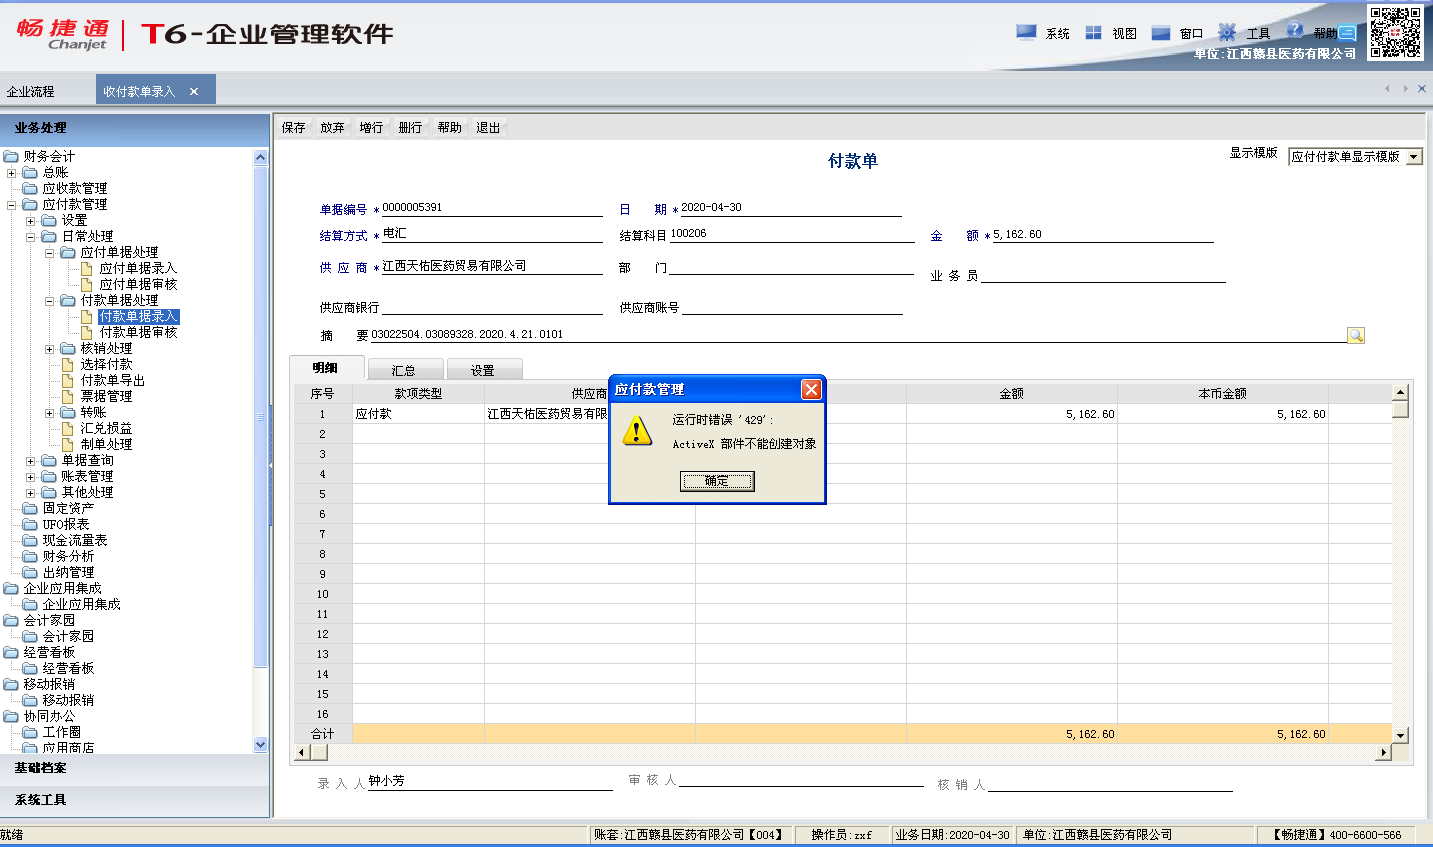The image size is (1433, 847).
Task: Select 选择付款 in the tree
Action: pos(106,364)
